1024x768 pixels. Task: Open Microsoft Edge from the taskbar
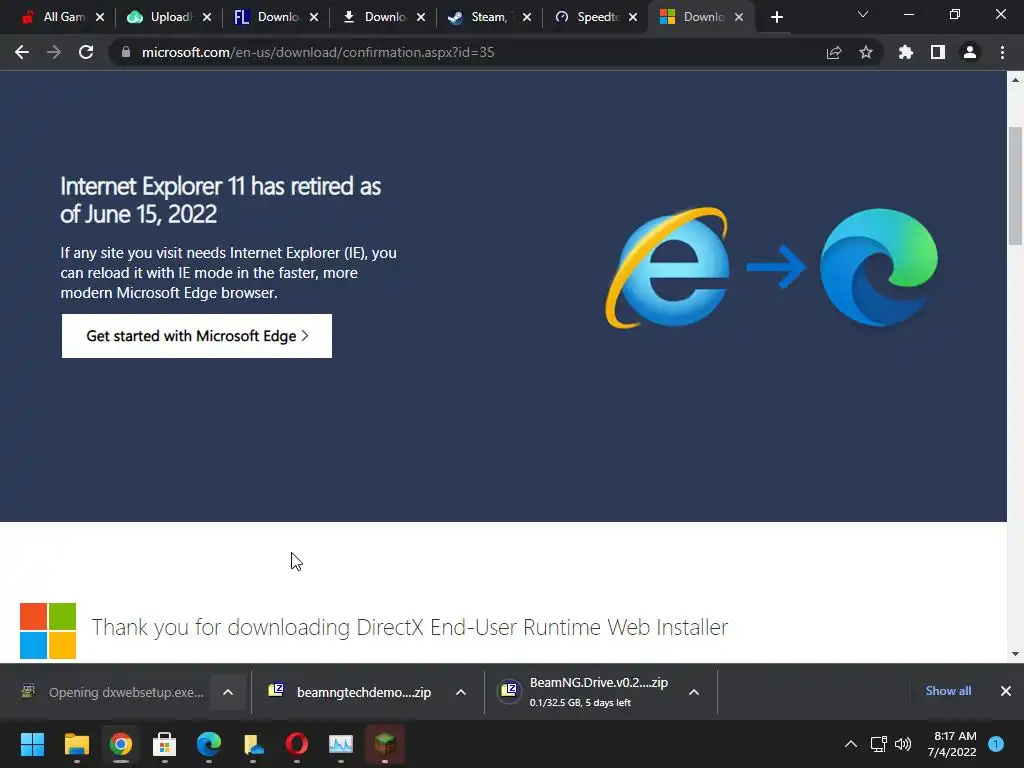tap(209, 744)
